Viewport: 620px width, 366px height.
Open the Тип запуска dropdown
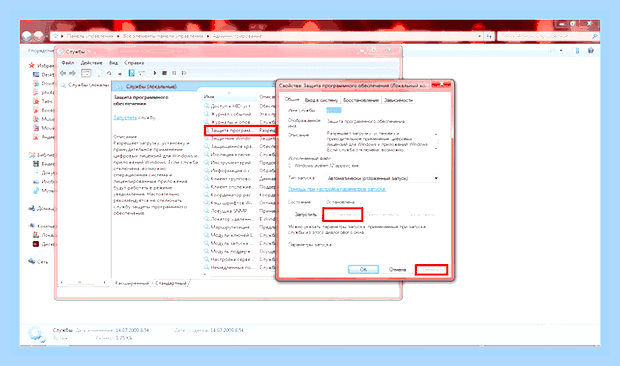coord(382,178)
